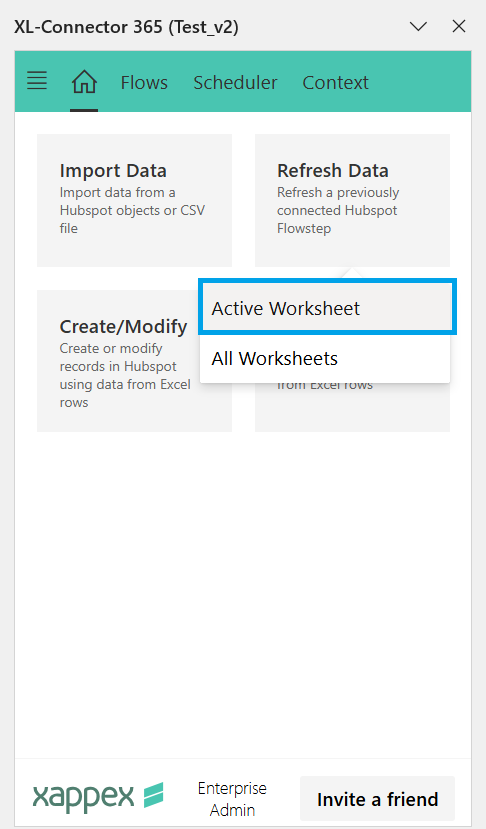
Task: Click the Xappex logo
Action: tap(98, 796)
